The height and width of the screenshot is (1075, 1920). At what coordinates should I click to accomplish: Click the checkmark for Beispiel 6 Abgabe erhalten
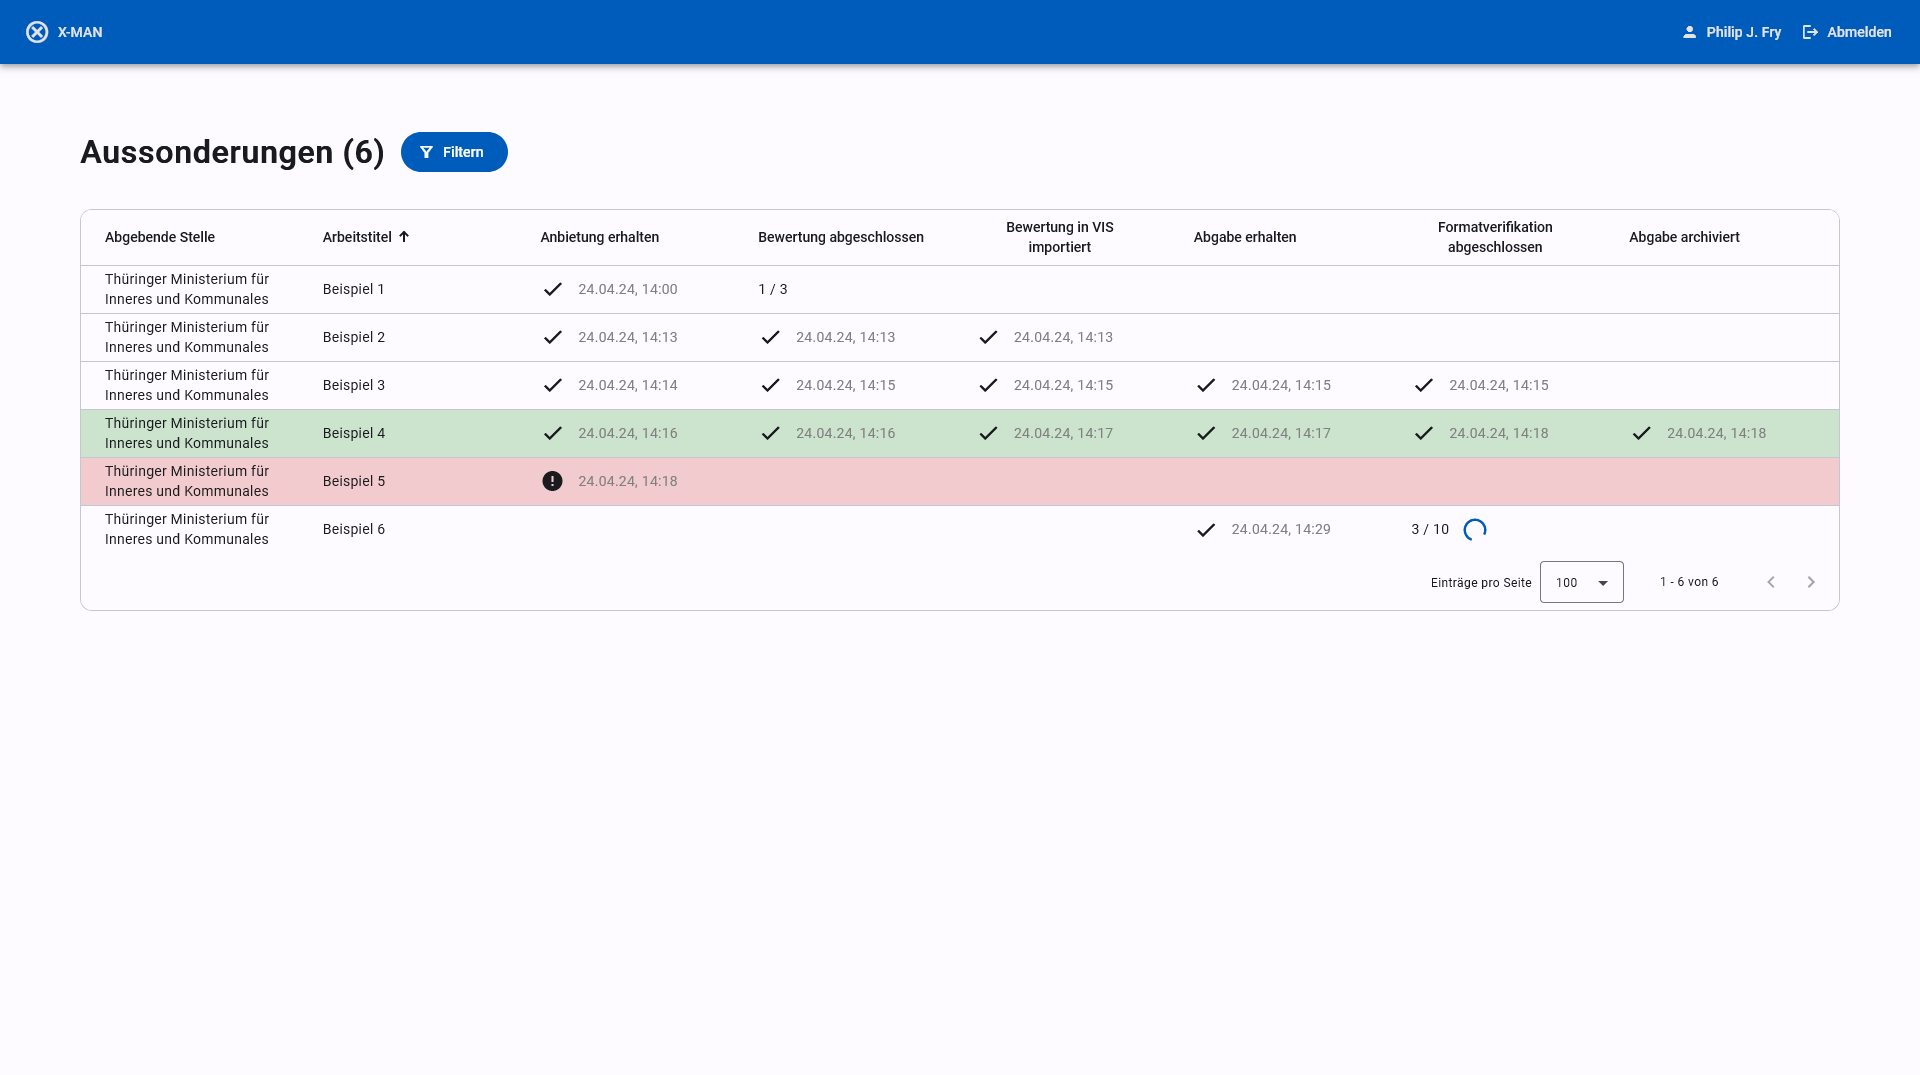click(x=1206, y=529)
